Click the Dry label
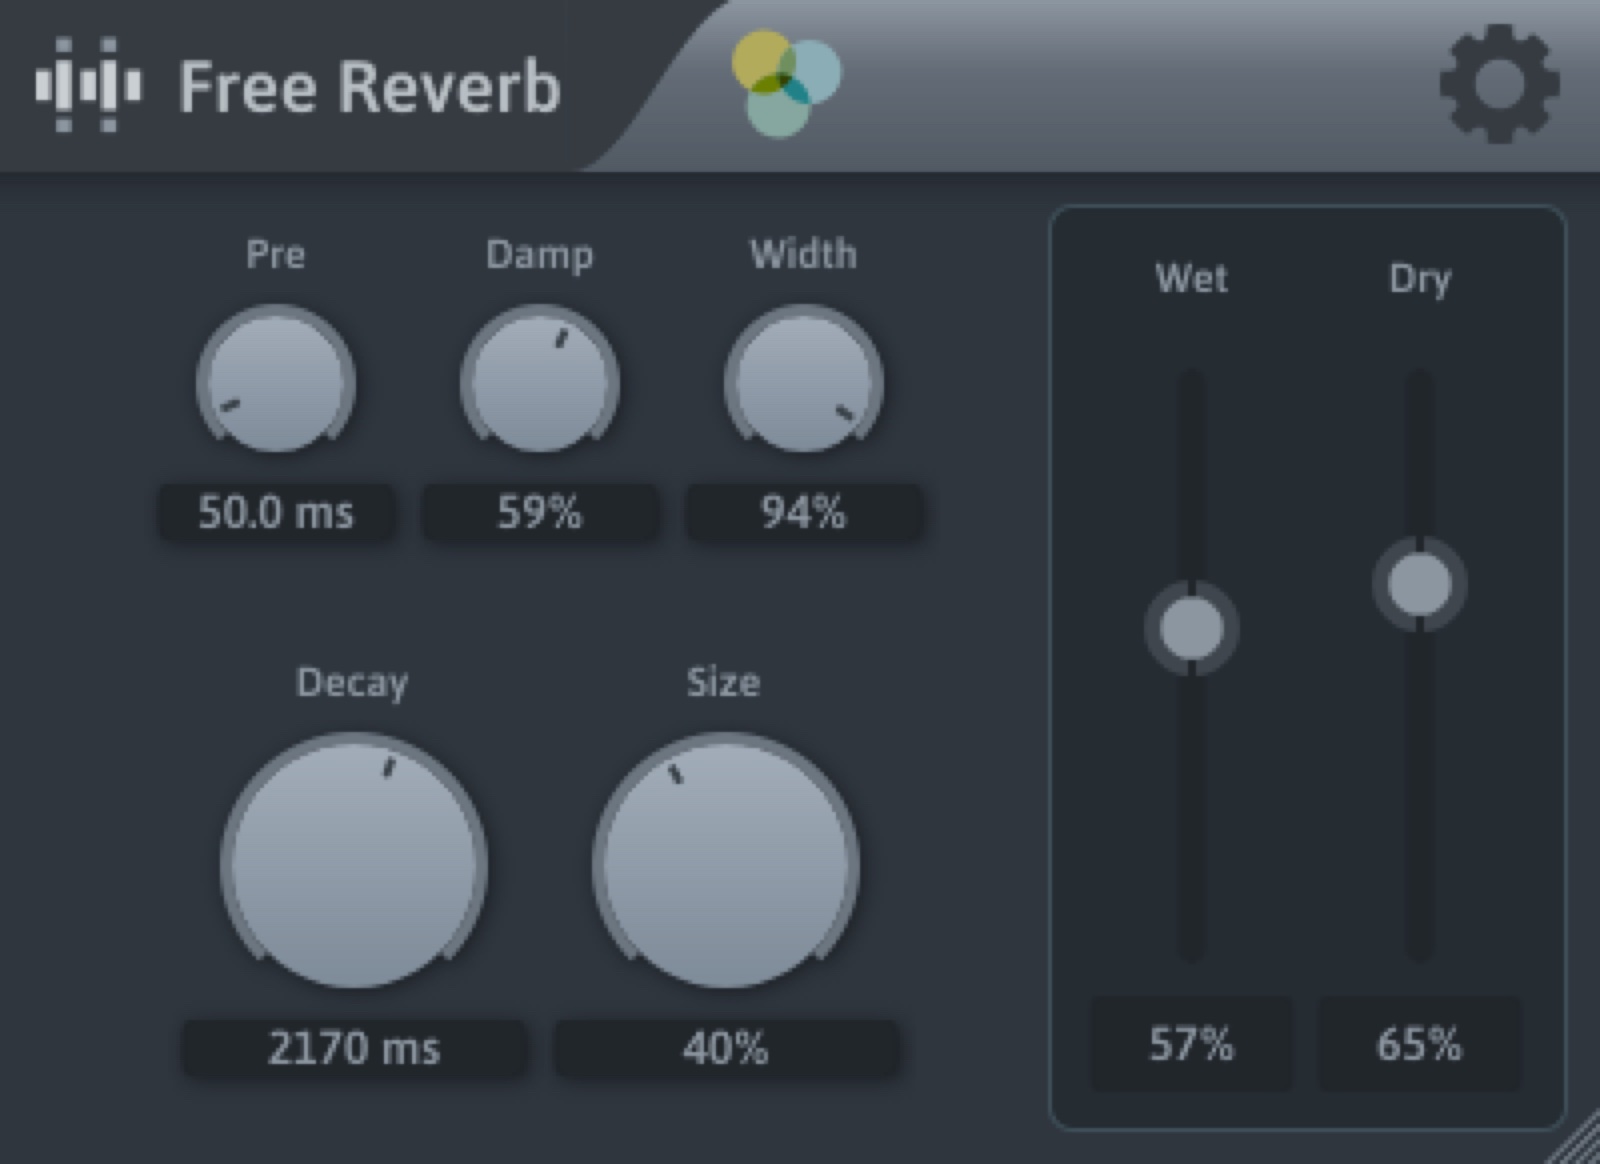This screenshot has width=1600, height=1164. click(x=1420, y=280)
